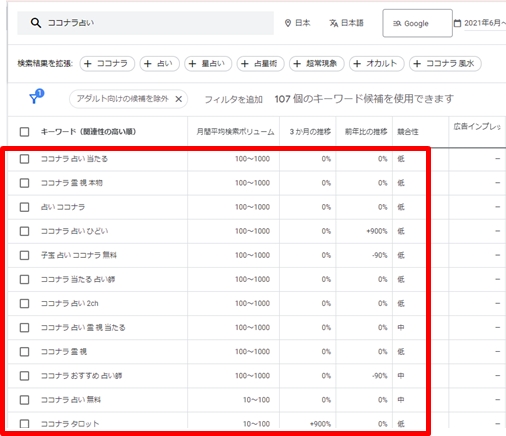Image resolution: width=506 pixels, height=436 pixels.
Task: Check the ココナラ タロット row
Action: (24, 424)
